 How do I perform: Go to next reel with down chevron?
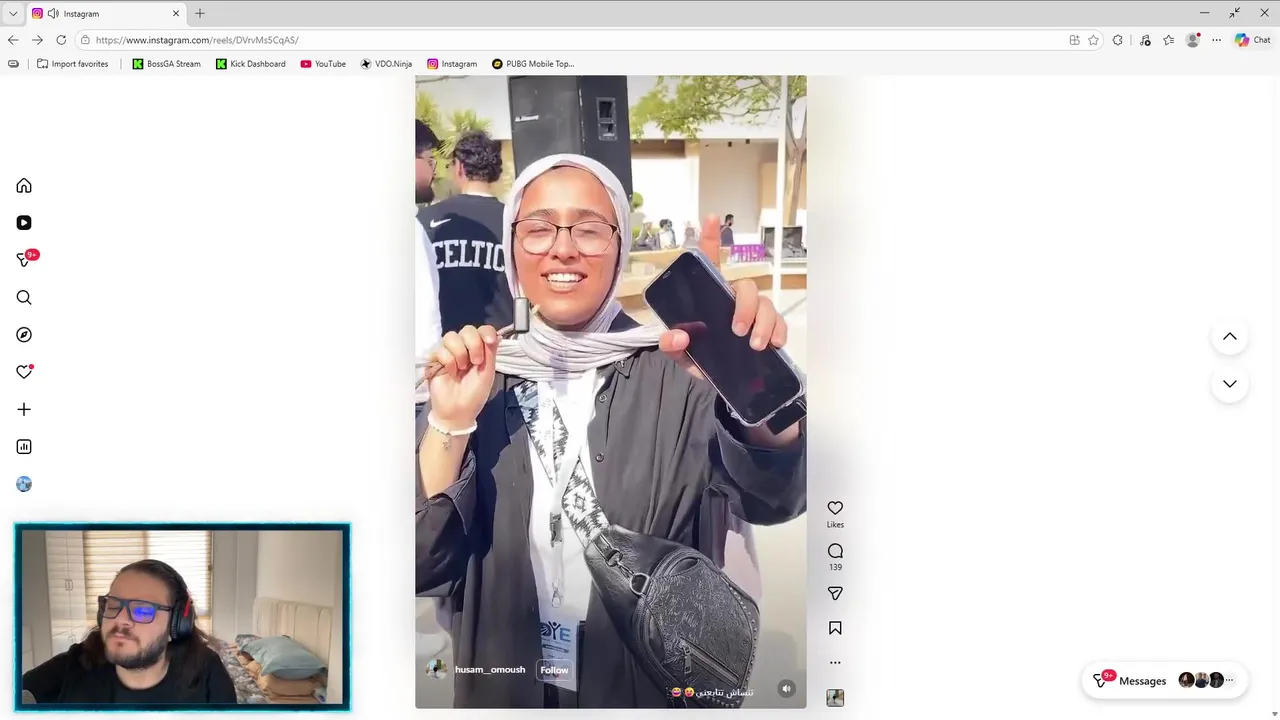pos(1230,384)
